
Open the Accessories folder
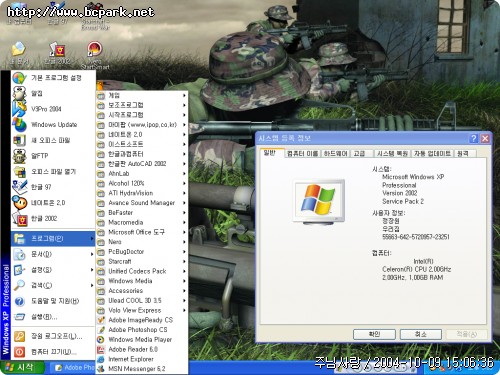click(142, 291)
